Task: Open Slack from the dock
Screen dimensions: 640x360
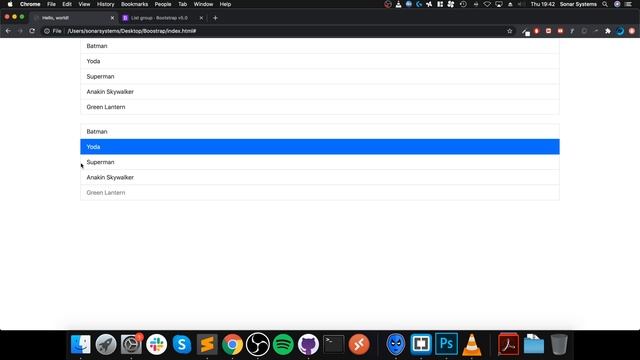Action: pos(156,344)
